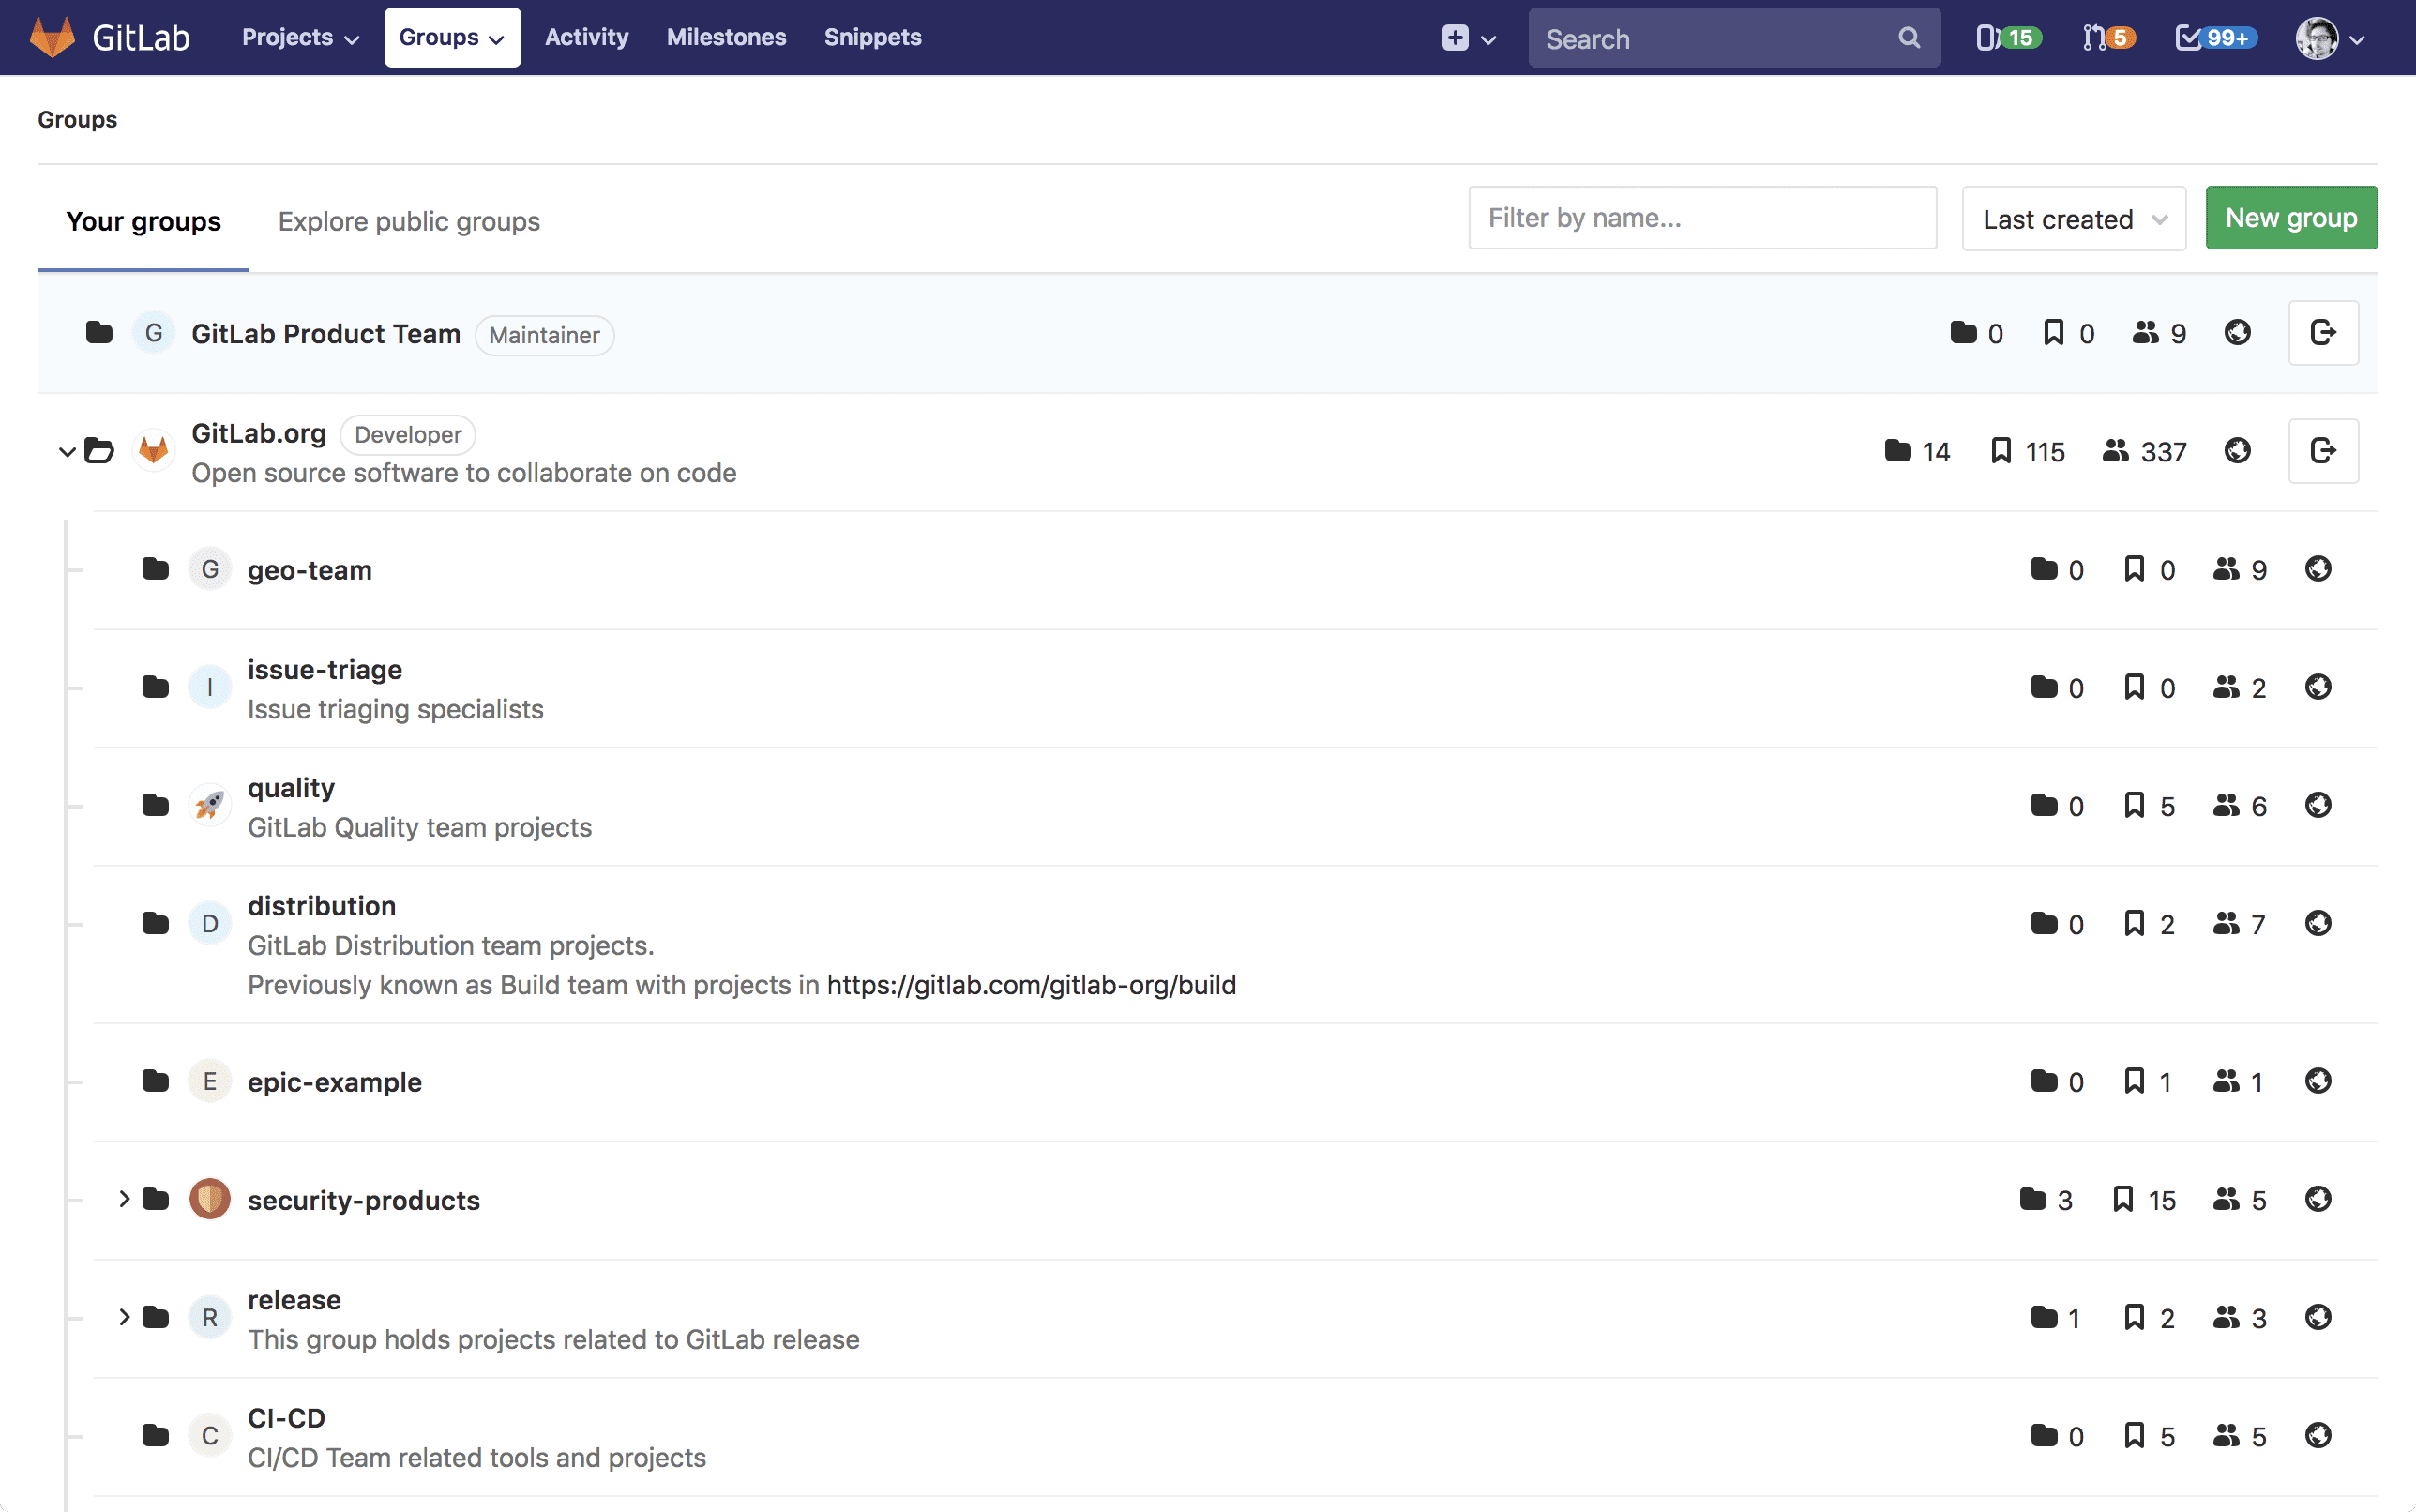This screenshot has width=2416, height=1512.
Task: Open the Last created sort dropdown
Action: pyautogui.click(x=2073, y=218)
